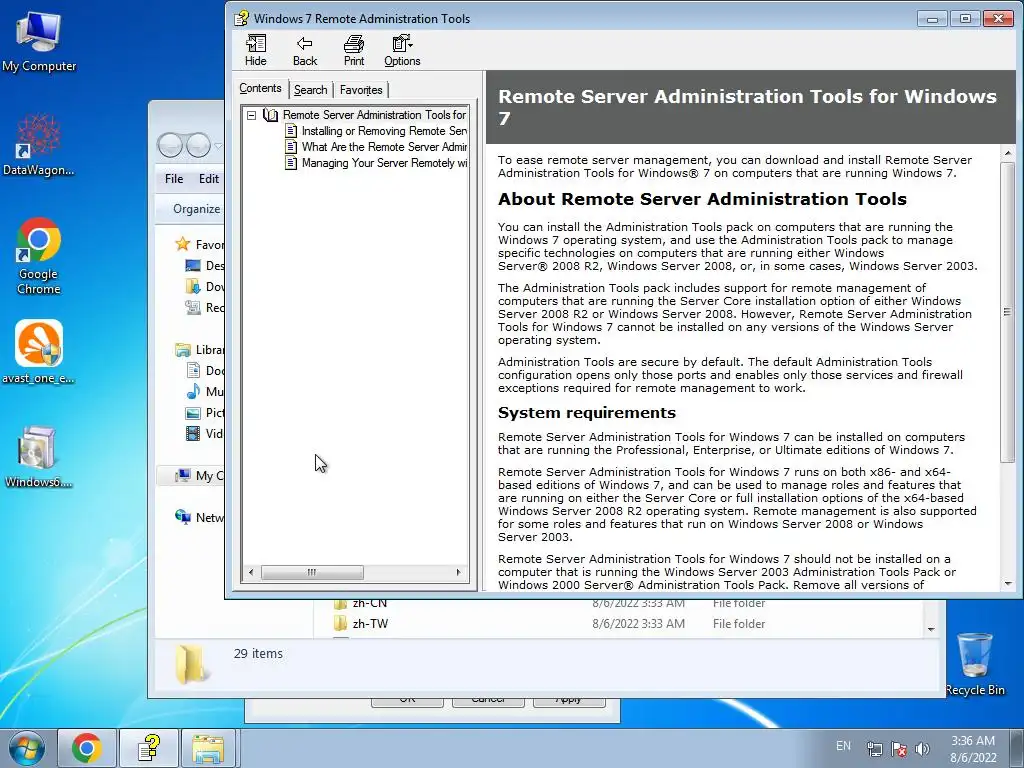
Task: Open the Windows Start menu
Action: point(27,748)
